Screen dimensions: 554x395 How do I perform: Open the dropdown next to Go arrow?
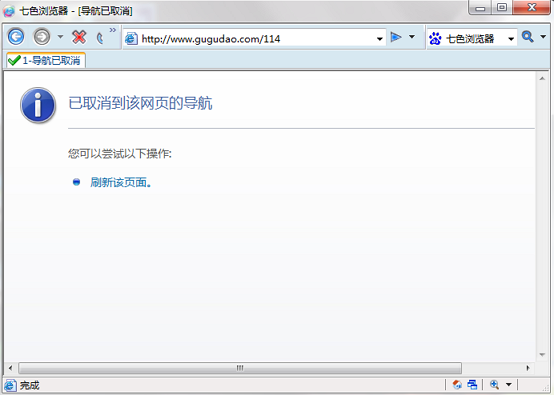[x=412, y=37]
